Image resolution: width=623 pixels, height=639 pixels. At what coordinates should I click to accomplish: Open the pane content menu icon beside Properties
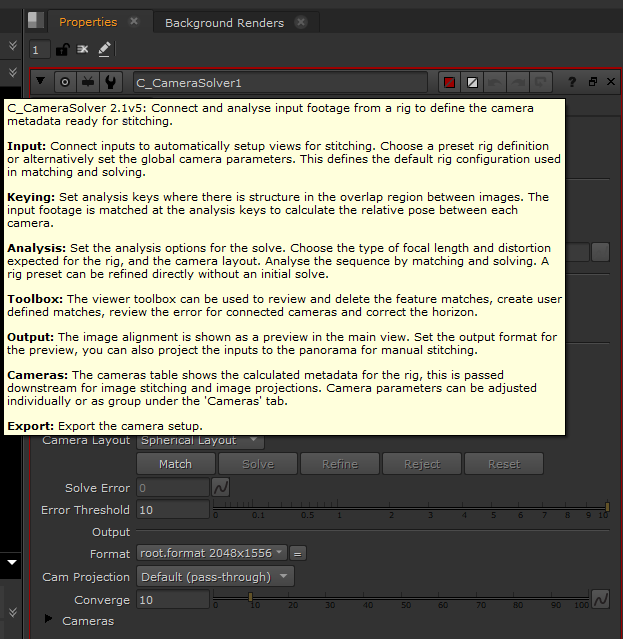pyautogui.click(x=36, y=20)
